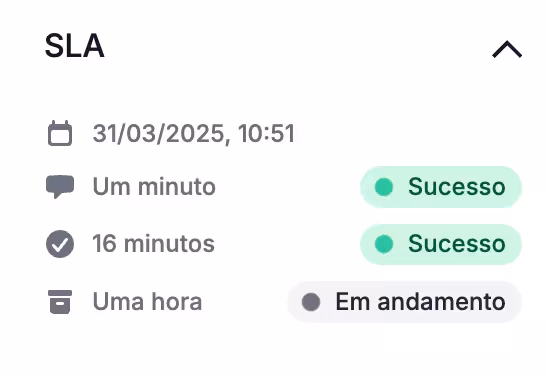Click the green dot in the Um minuto badge
This screenshot has width=548, height=374.
pyautogui.click(x=384, y=187)
